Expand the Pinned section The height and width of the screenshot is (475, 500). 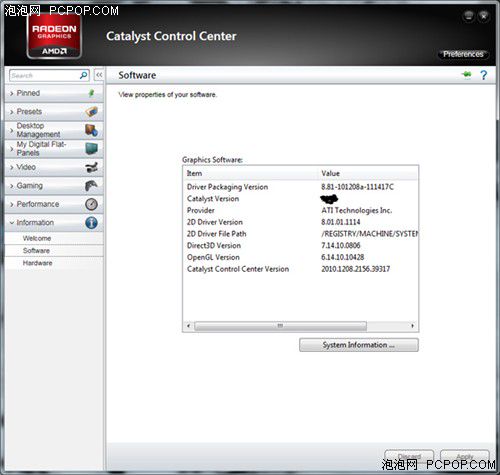tap(54, 93)
